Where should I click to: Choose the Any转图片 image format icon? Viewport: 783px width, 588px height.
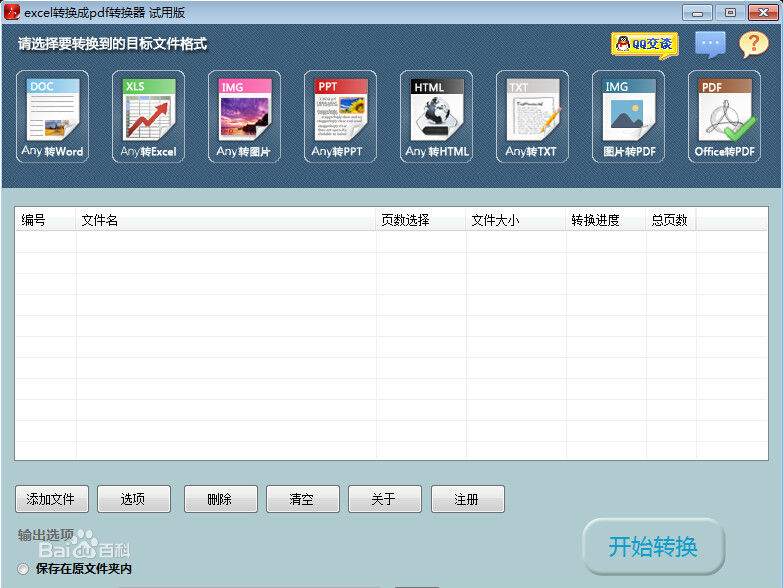coord(244,116)
